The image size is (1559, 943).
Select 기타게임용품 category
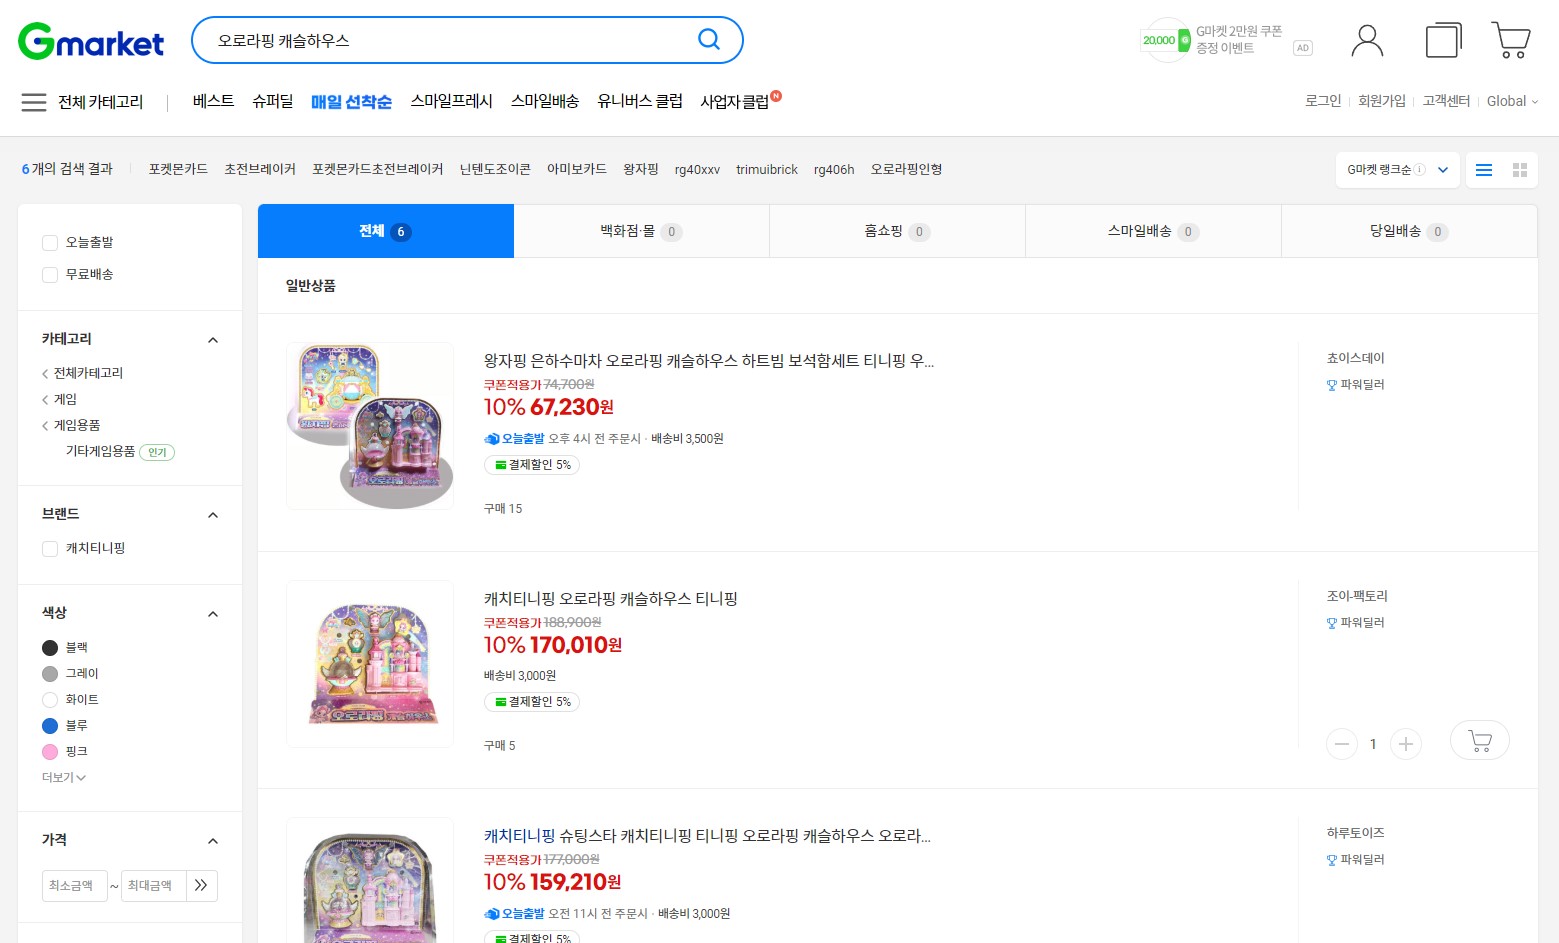click(x=100, y=451)
